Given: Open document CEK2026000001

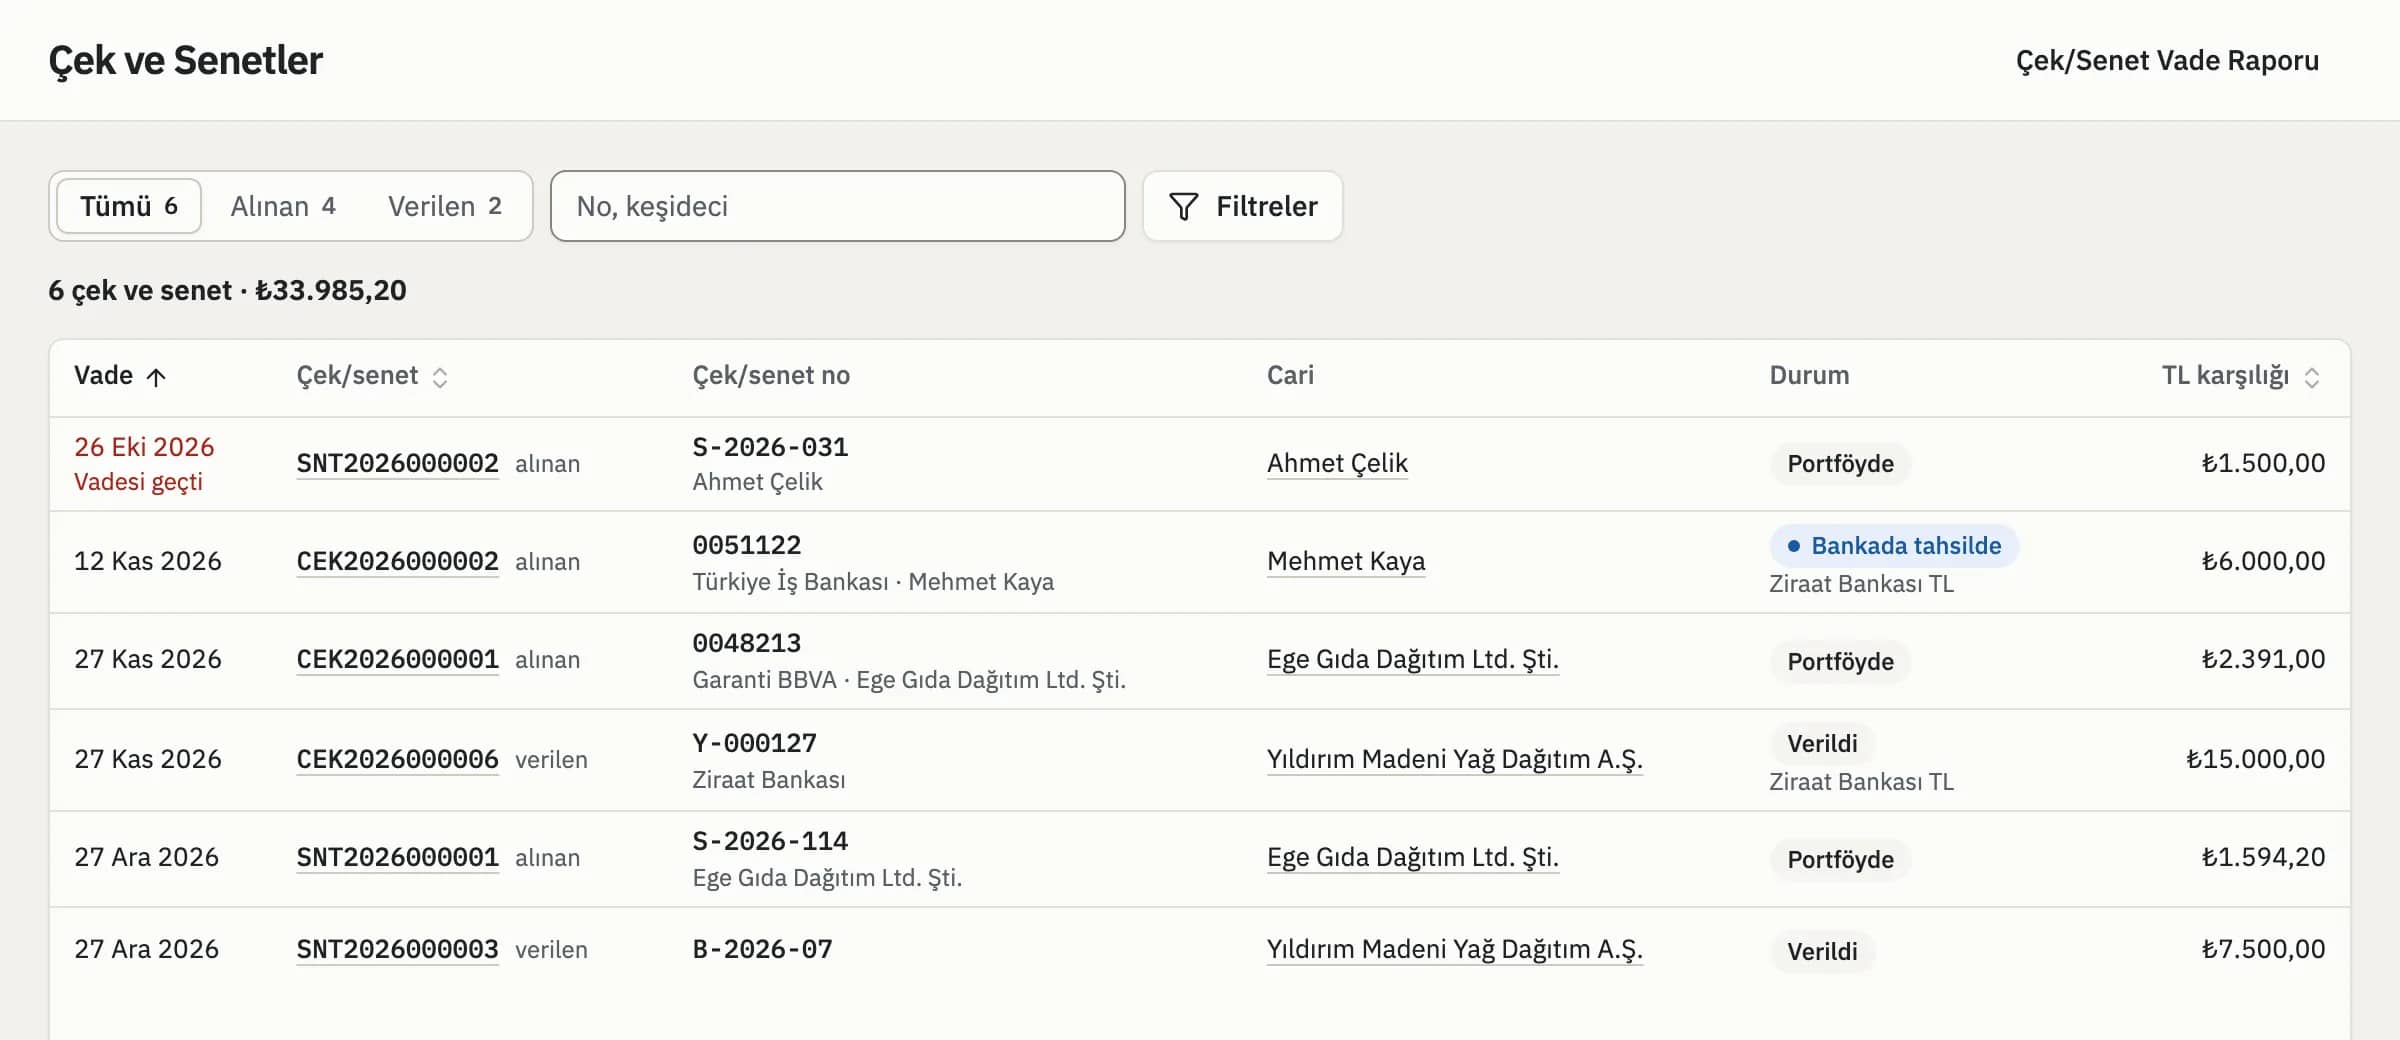Looking at the screenshot, I should (x=397, y=659).
